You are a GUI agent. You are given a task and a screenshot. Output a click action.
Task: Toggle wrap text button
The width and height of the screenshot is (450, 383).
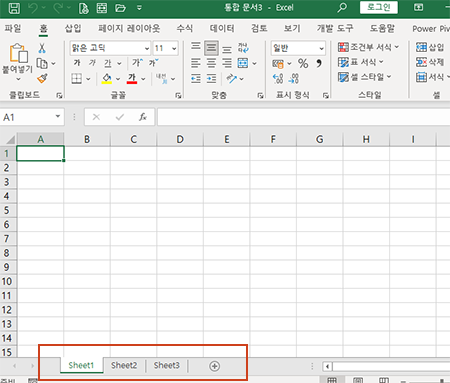click(x=243, y=48)
